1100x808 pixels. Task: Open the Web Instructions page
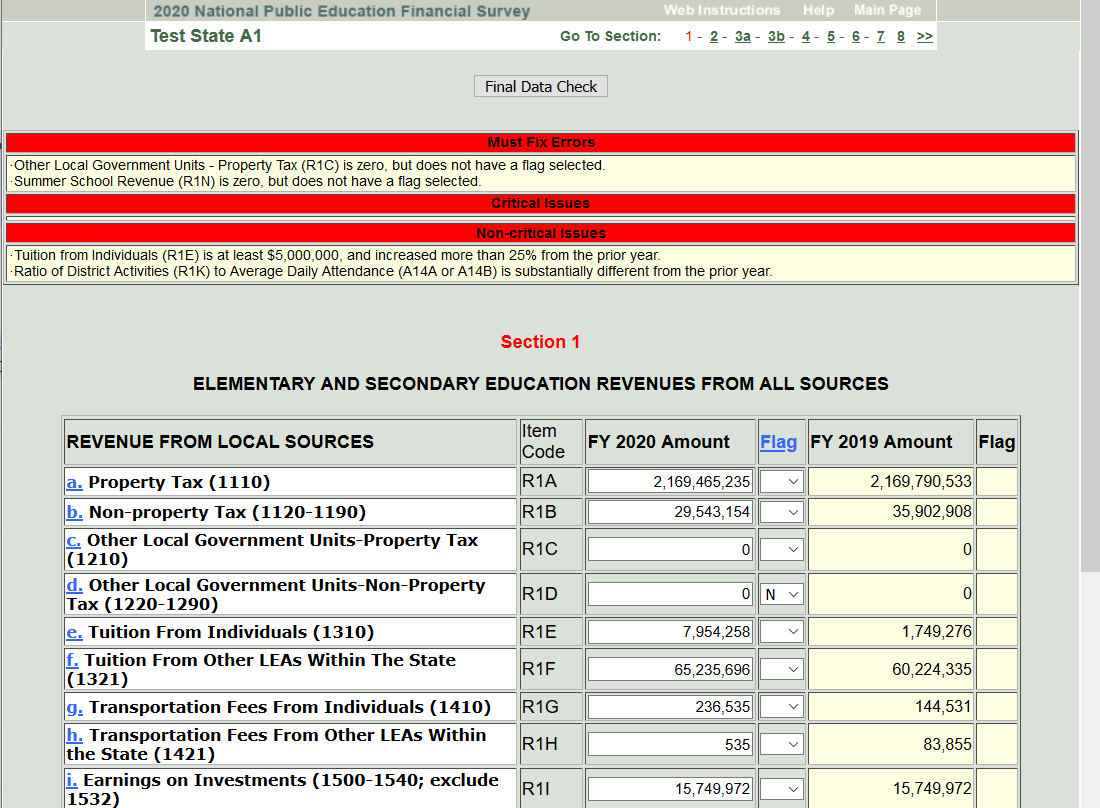tap(721, 10)
